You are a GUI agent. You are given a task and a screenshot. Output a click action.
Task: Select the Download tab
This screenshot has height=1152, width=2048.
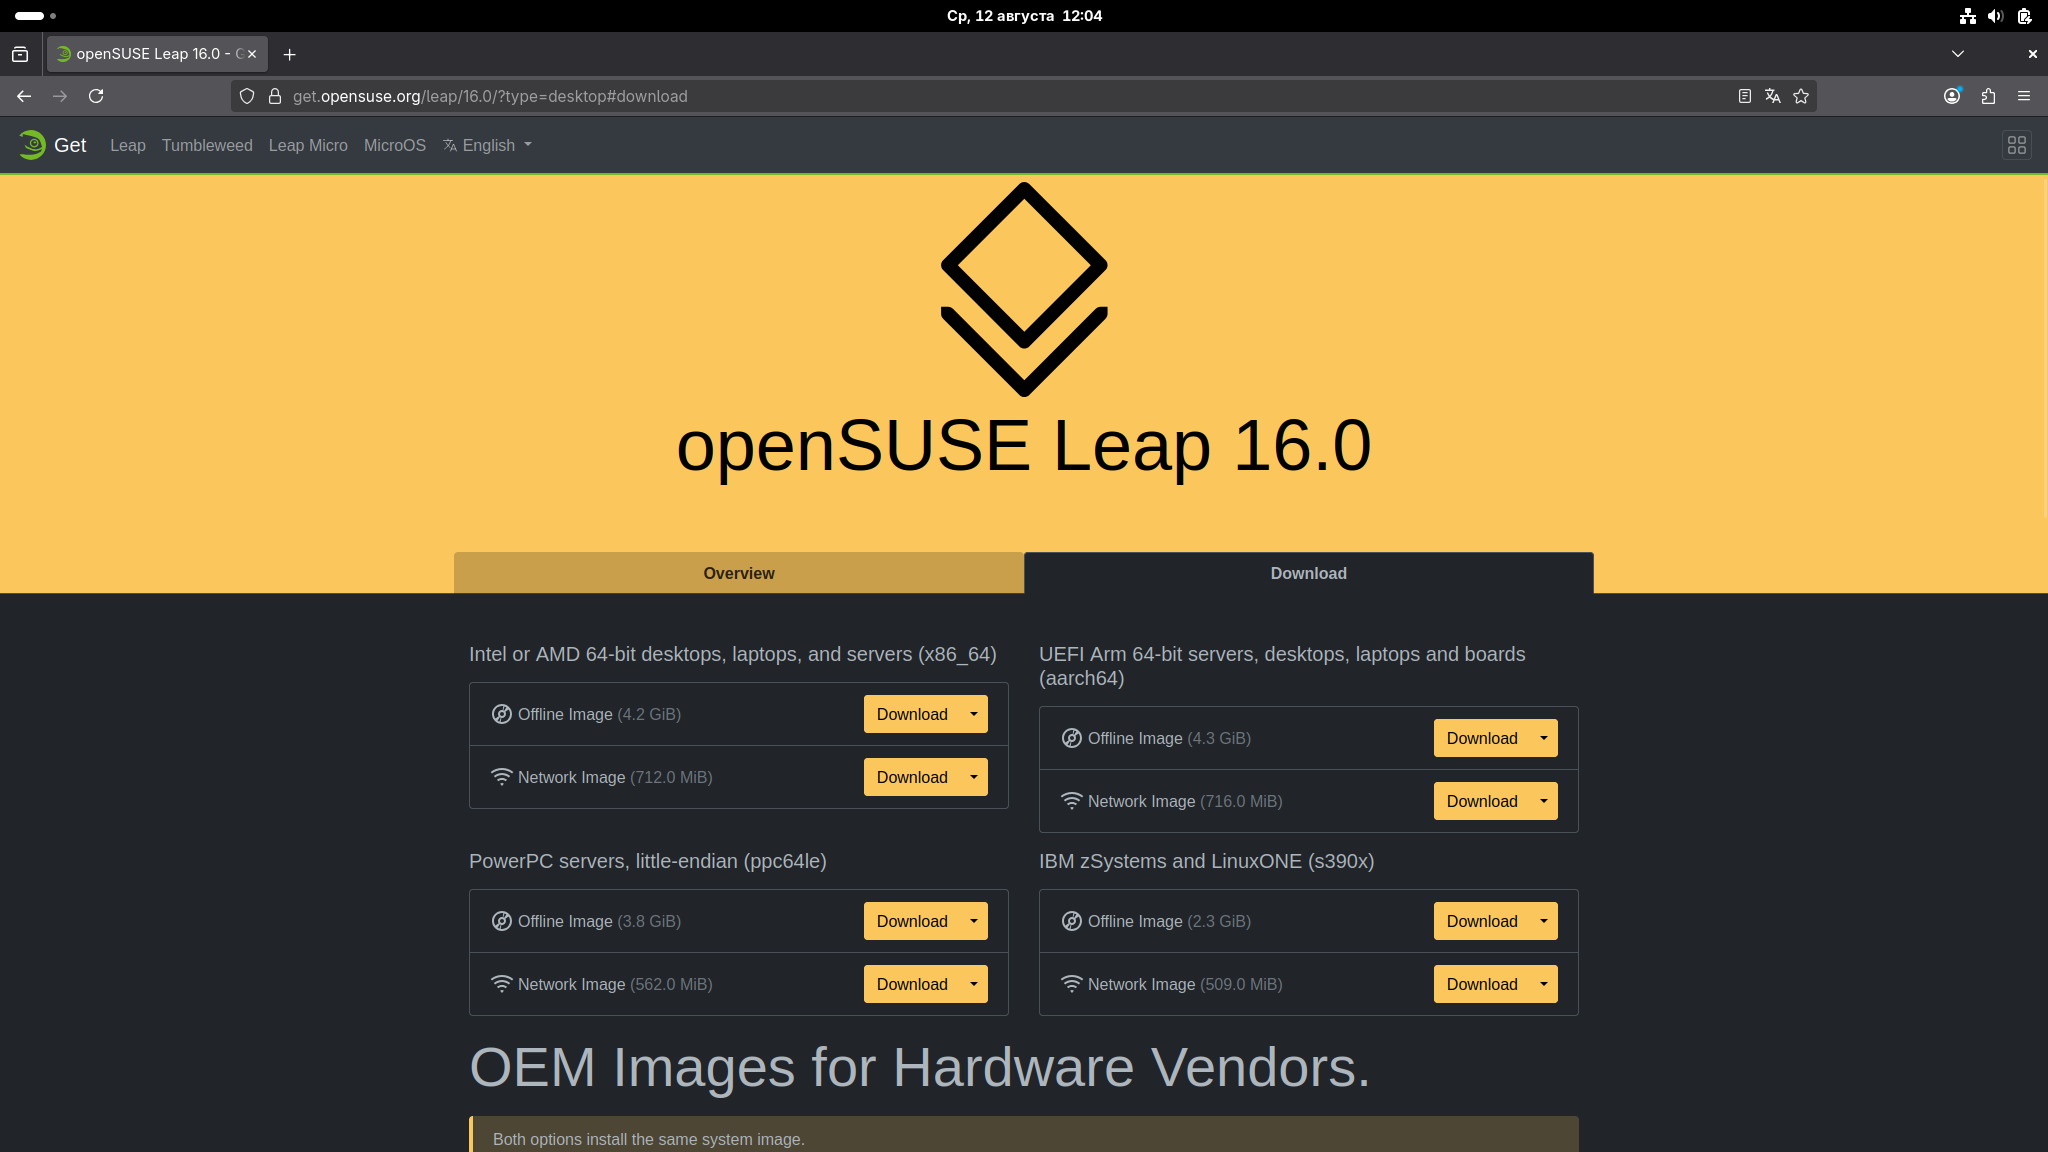coord(1308,573)
